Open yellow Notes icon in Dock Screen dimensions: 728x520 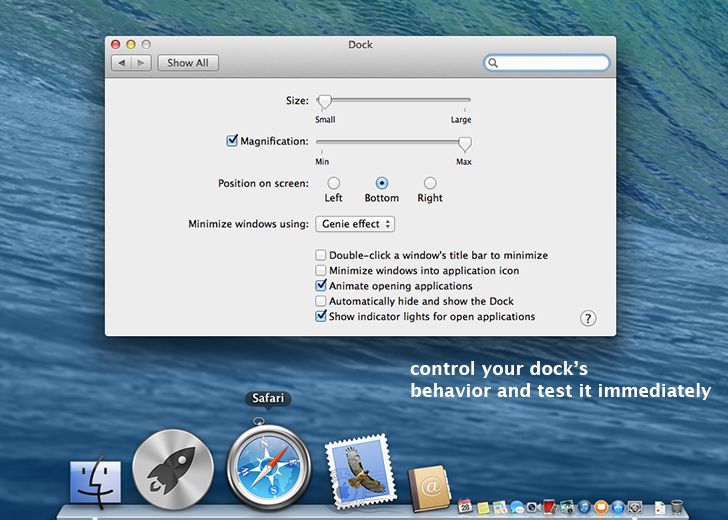pyautogui.click(x=483, y=507)
